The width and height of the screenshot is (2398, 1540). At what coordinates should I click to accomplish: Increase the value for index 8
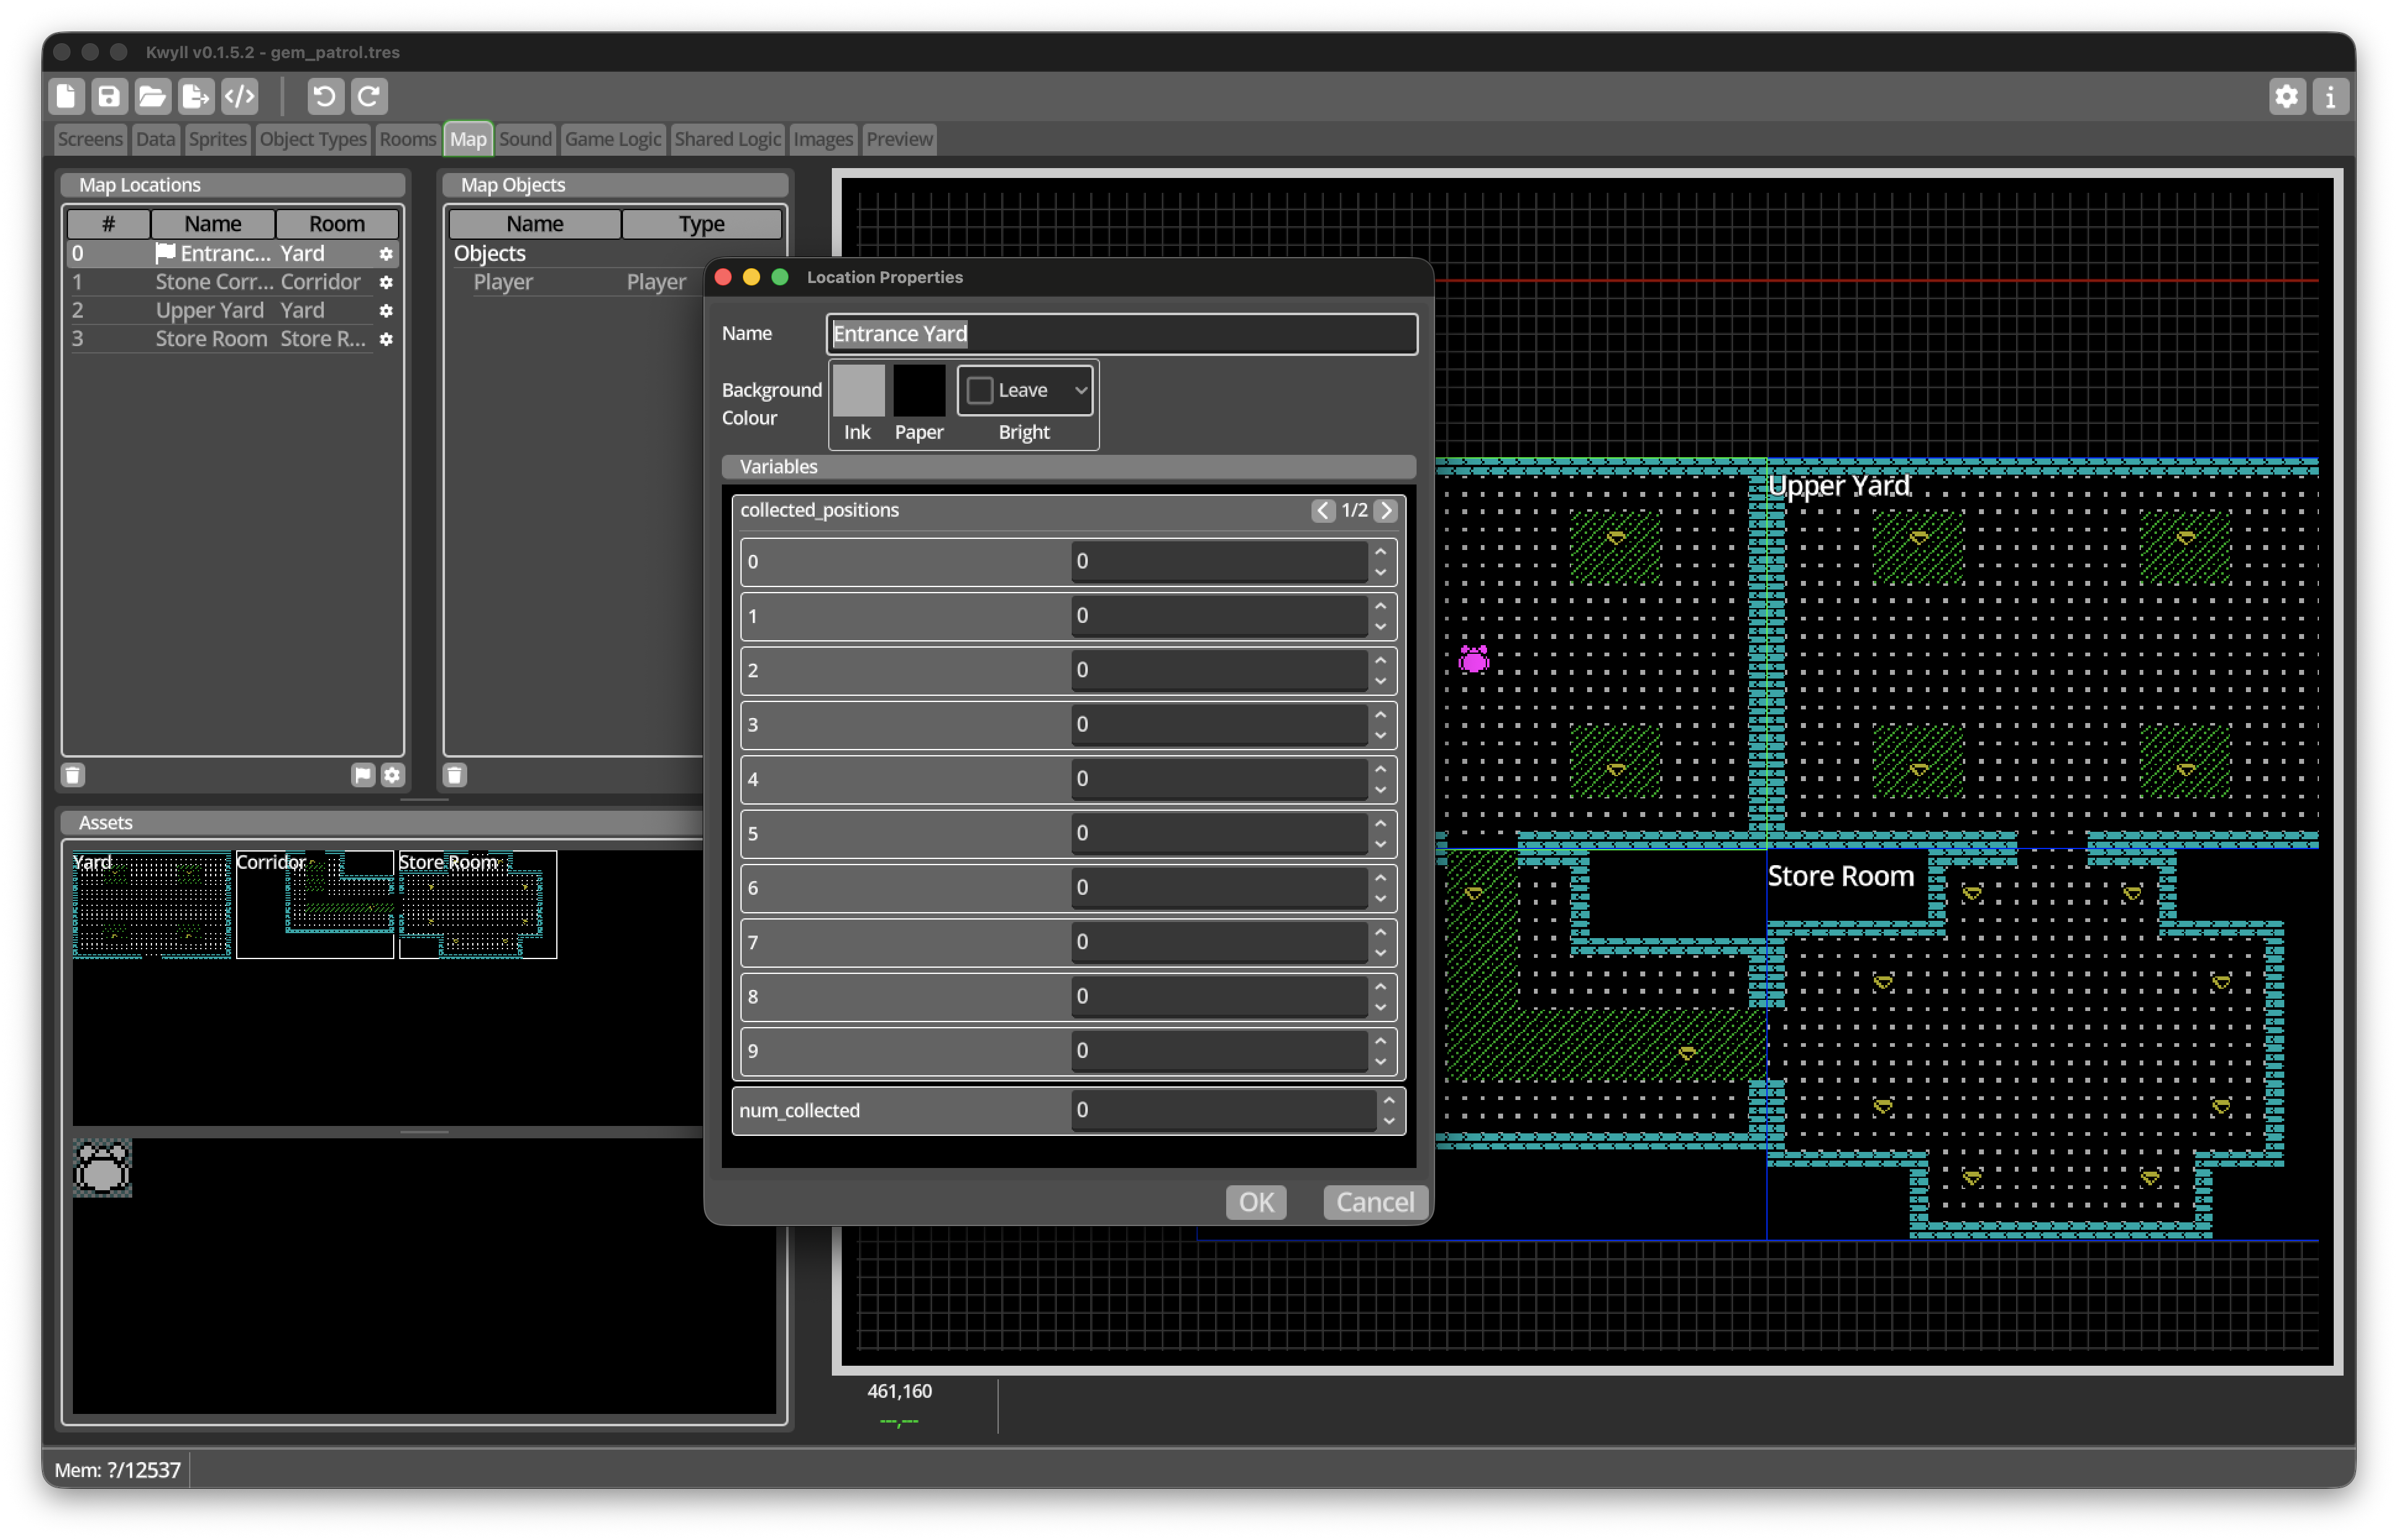pyautogui.click(x=1381, y=986)
